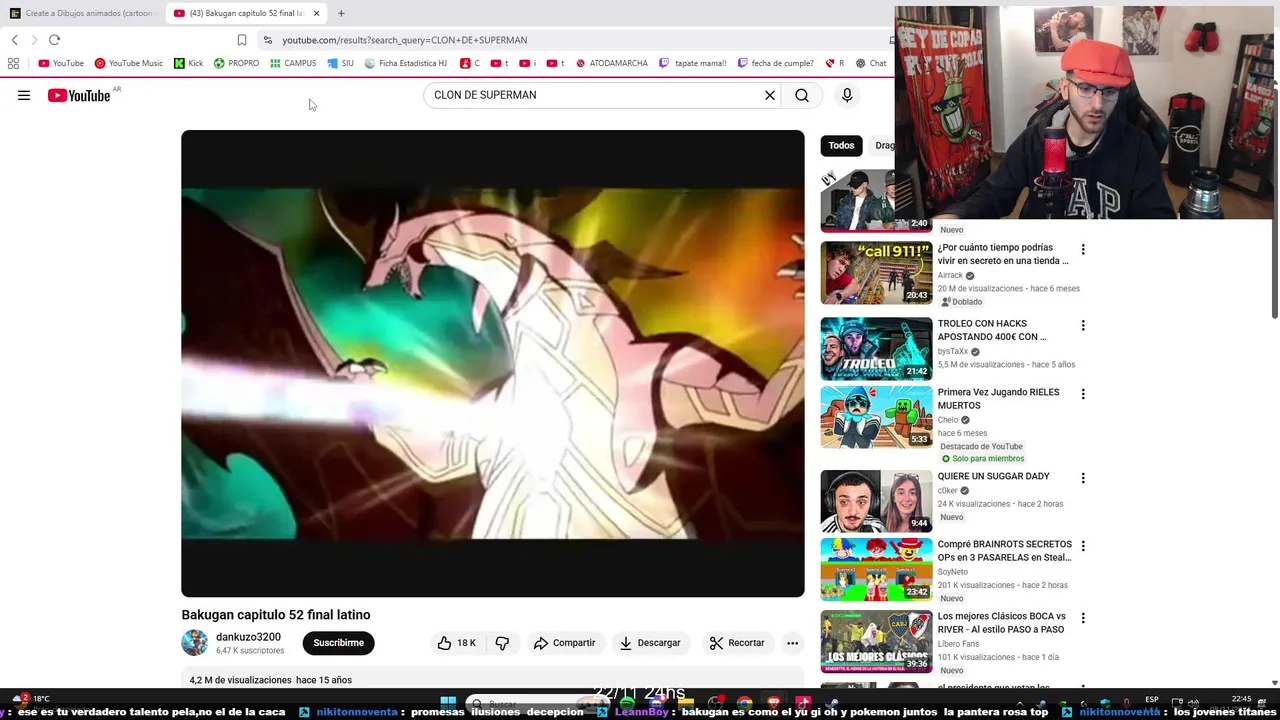Click the YouTube logo home link

[79, 95]
